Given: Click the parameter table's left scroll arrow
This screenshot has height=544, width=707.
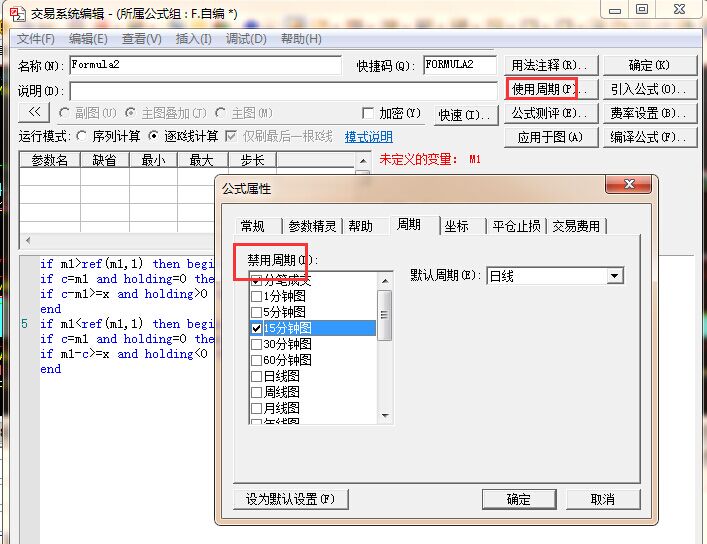Looking at the screenshot, I should click(27, 240).
